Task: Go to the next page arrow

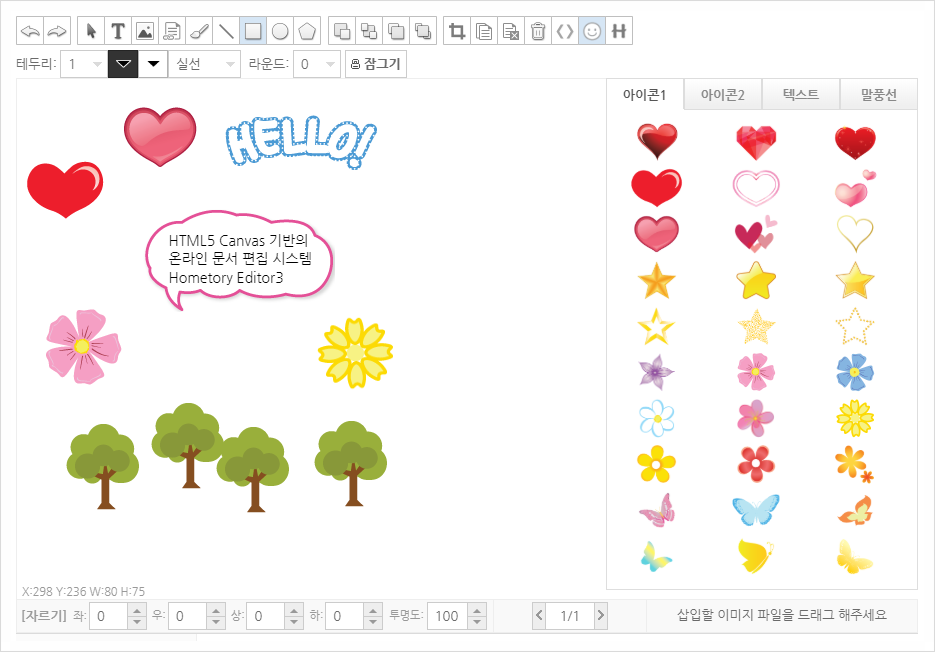Action: tap(600, 616)
